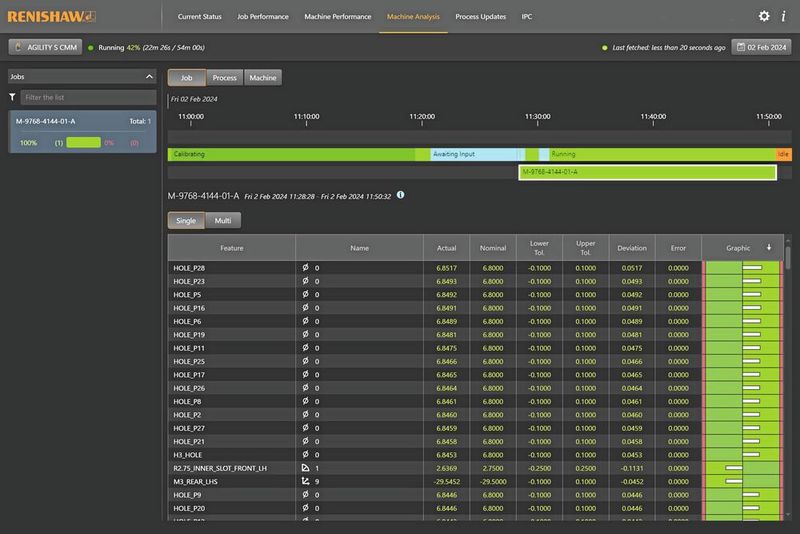Viewport: 800px width, 534px height.
Task: Click the diameter icon for HOLE_P5
Action: (x=305, y=294)
